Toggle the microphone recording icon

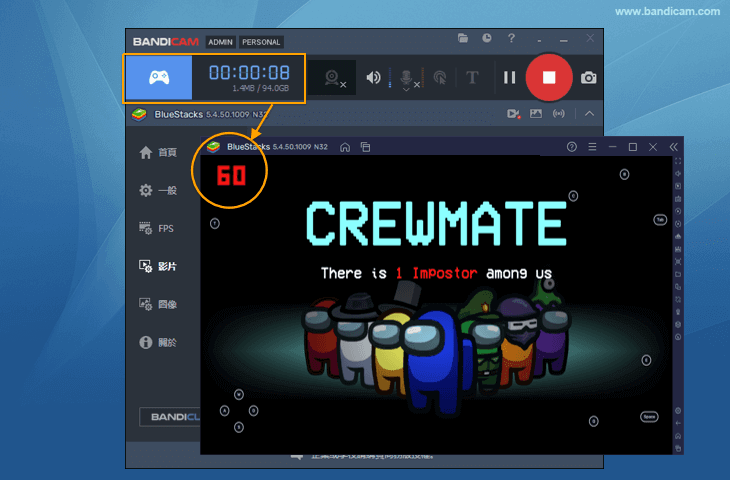(x=406, y=78)
